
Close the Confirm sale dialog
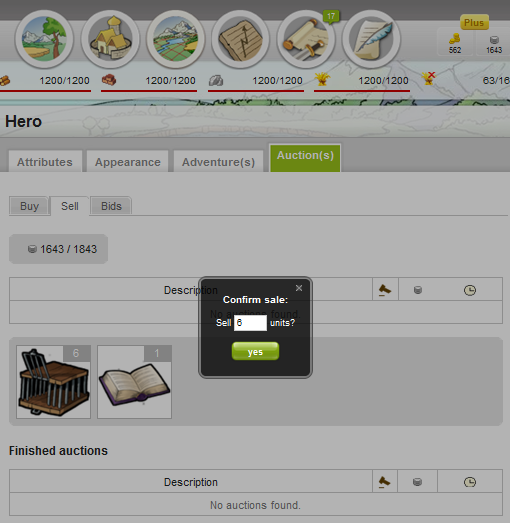(299, 288)
